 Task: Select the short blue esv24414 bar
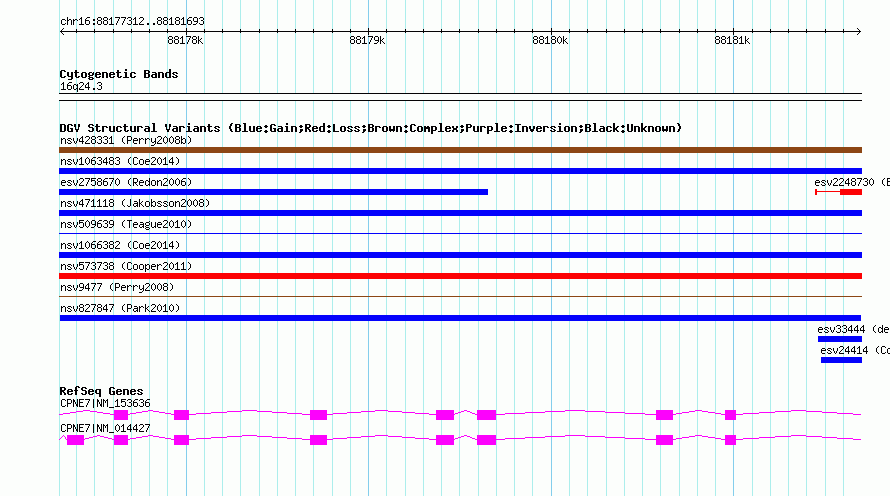pyautogui.click(x=841, y=360)
